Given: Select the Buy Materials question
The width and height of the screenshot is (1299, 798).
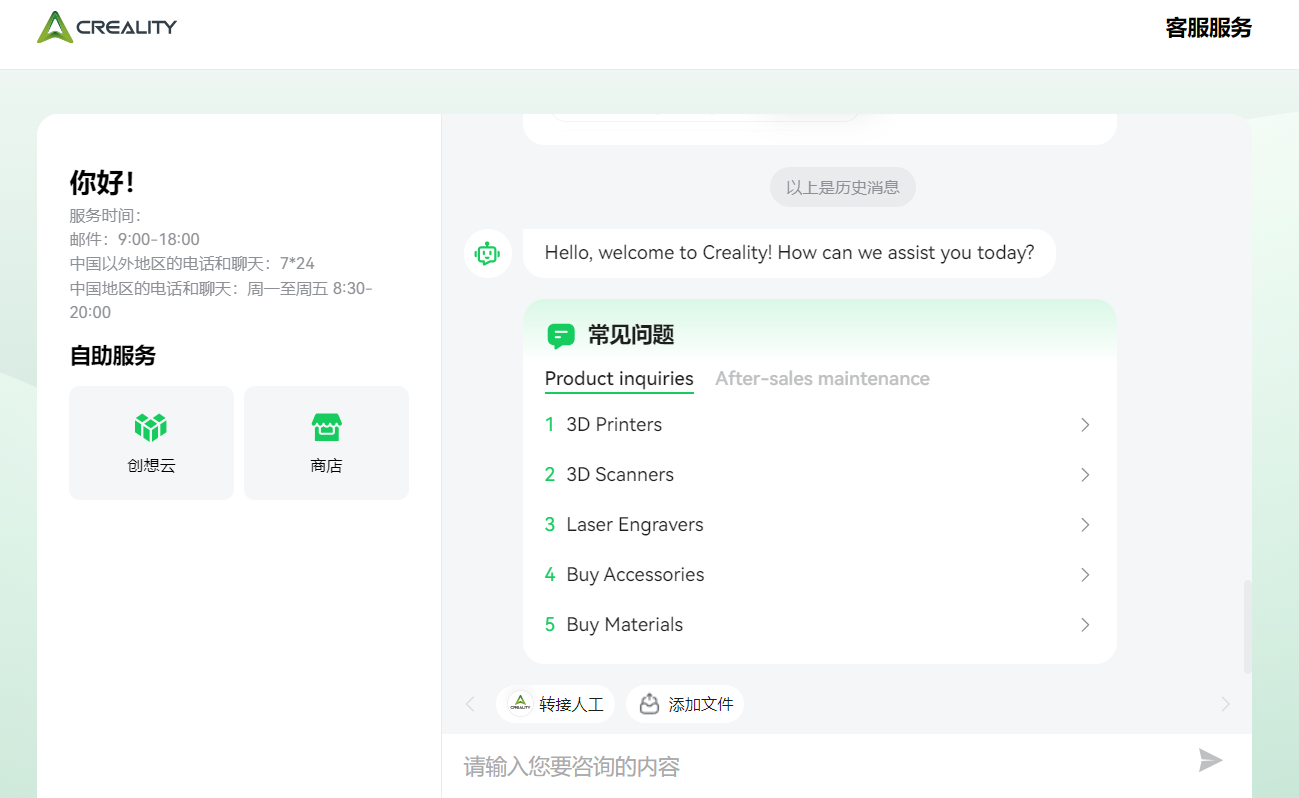Looking at the screenshot, I should click(x=819, y=625).
